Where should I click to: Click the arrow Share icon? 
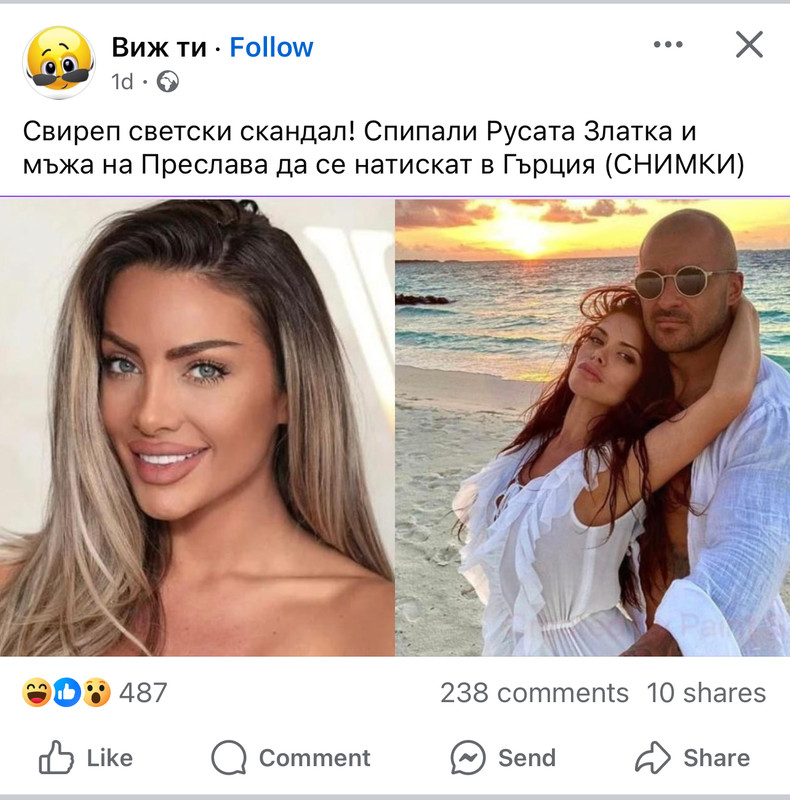click(653, 758)
